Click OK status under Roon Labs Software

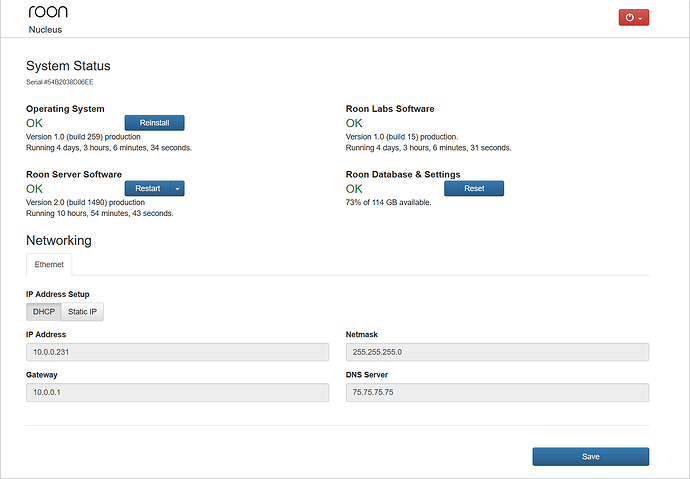click(x=354, y=123)
